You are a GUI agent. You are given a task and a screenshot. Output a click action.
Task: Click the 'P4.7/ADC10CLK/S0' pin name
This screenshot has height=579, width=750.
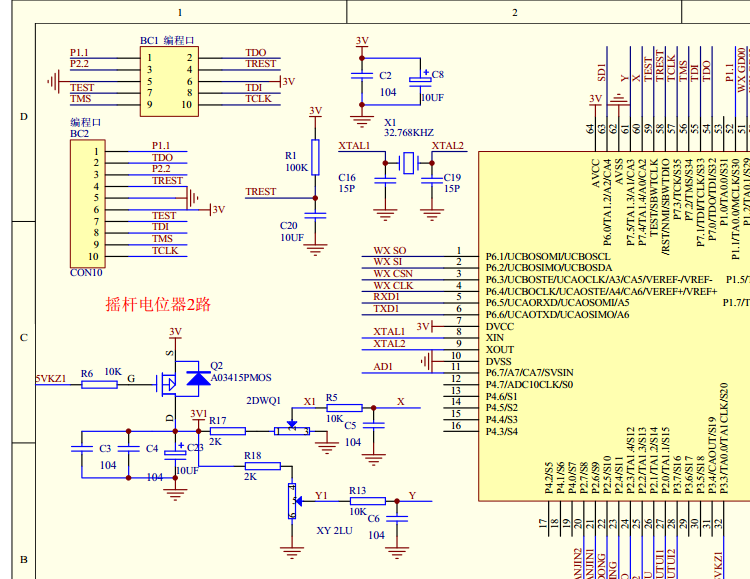click(x=529, y=384)
